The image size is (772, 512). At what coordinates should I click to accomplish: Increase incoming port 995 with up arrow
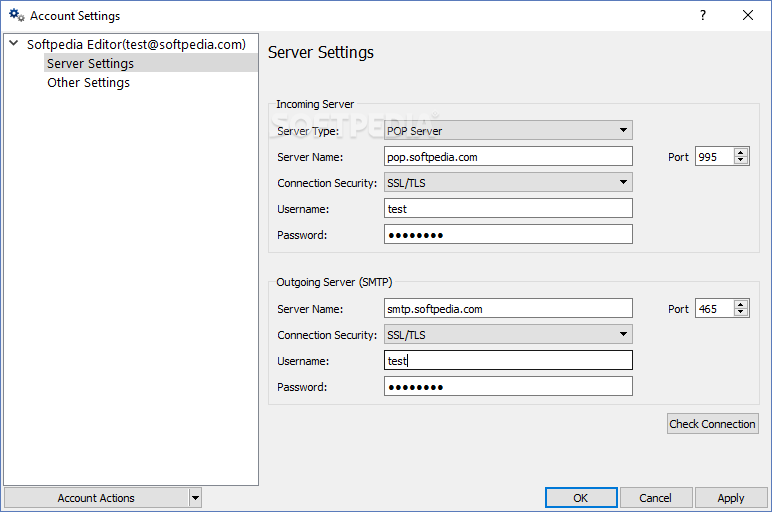tap(740, 152)
